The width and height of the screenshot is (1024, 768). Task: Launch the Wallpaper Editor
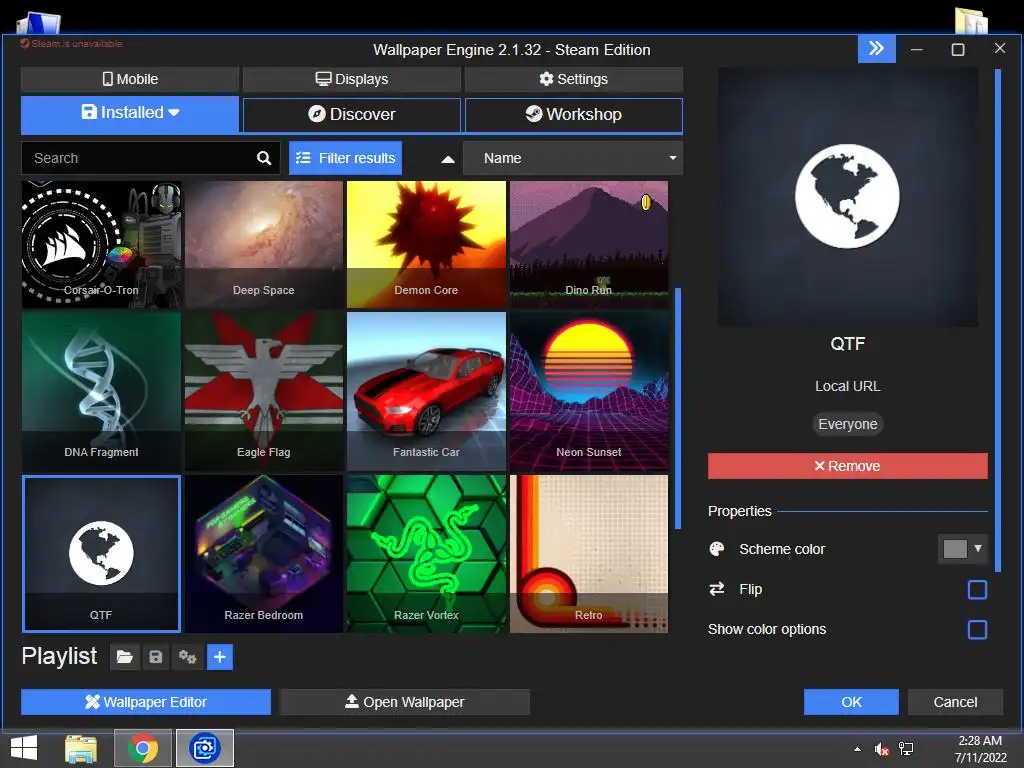click(x=146, y=702)
